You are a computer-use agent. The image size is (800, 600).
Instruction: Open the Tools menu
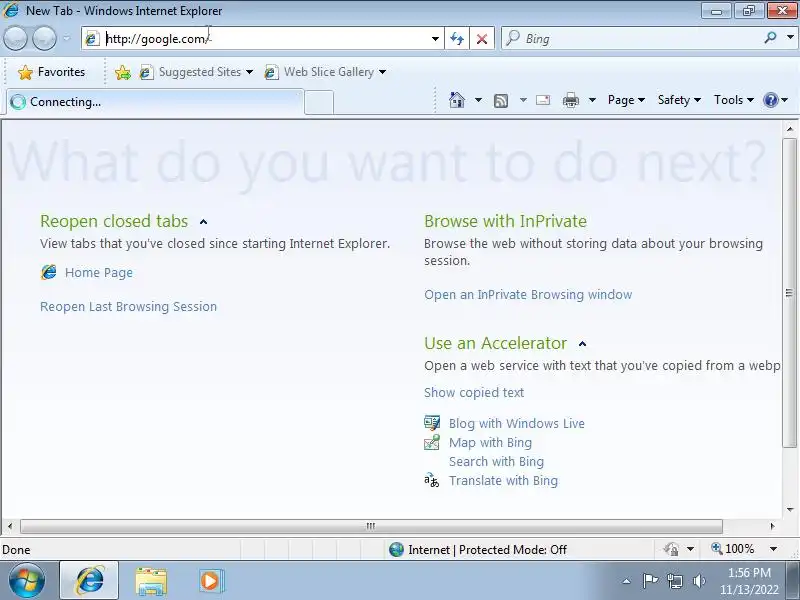pos(734,100)
